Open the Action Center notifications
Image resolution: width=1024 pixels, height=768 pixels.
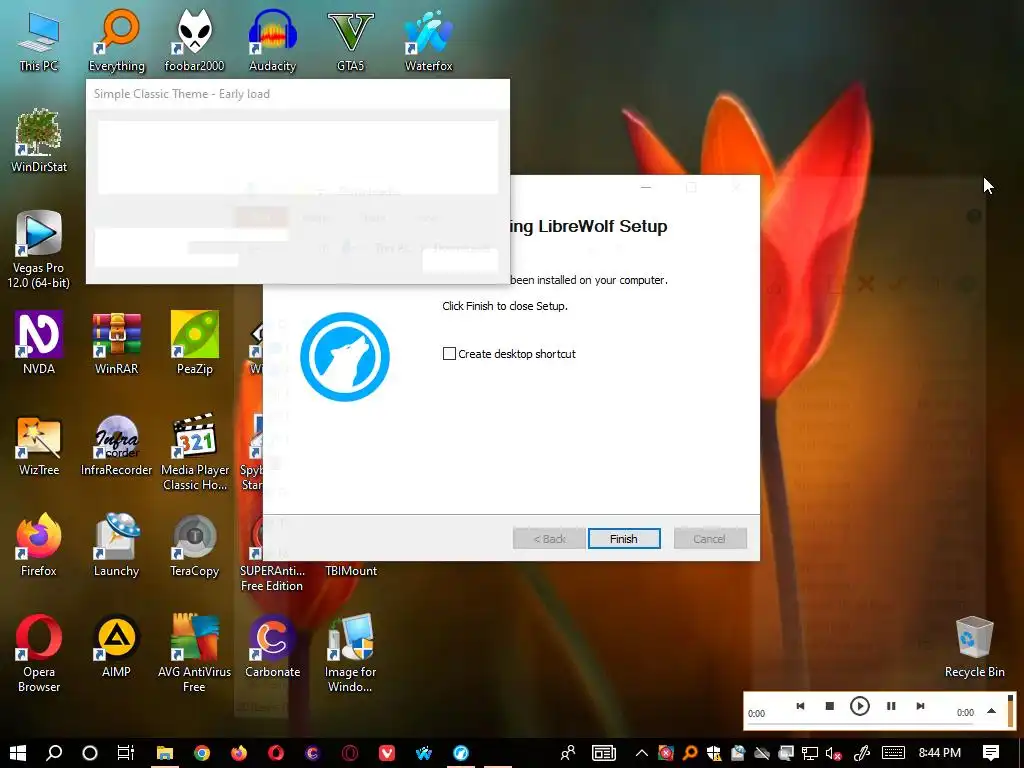click(991, 753)
